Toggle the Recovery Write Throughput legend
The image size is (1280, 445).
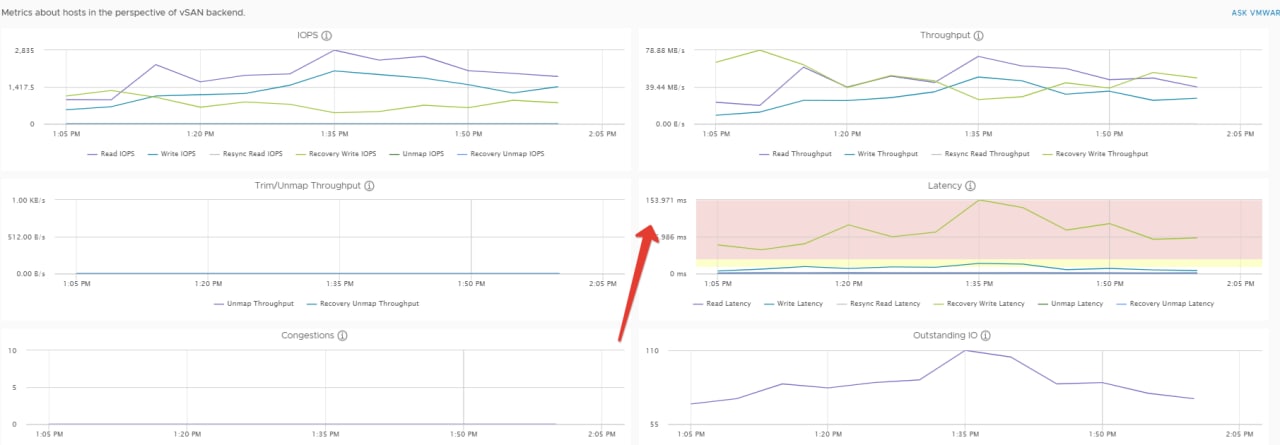tap(1096, 154)
